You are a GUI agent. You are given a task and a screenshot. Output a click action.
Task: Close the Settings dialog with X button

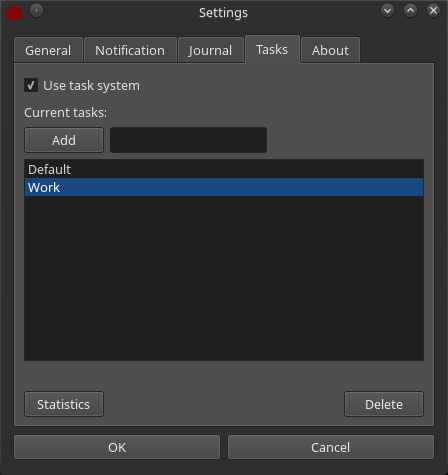click(x=433, y=11)
